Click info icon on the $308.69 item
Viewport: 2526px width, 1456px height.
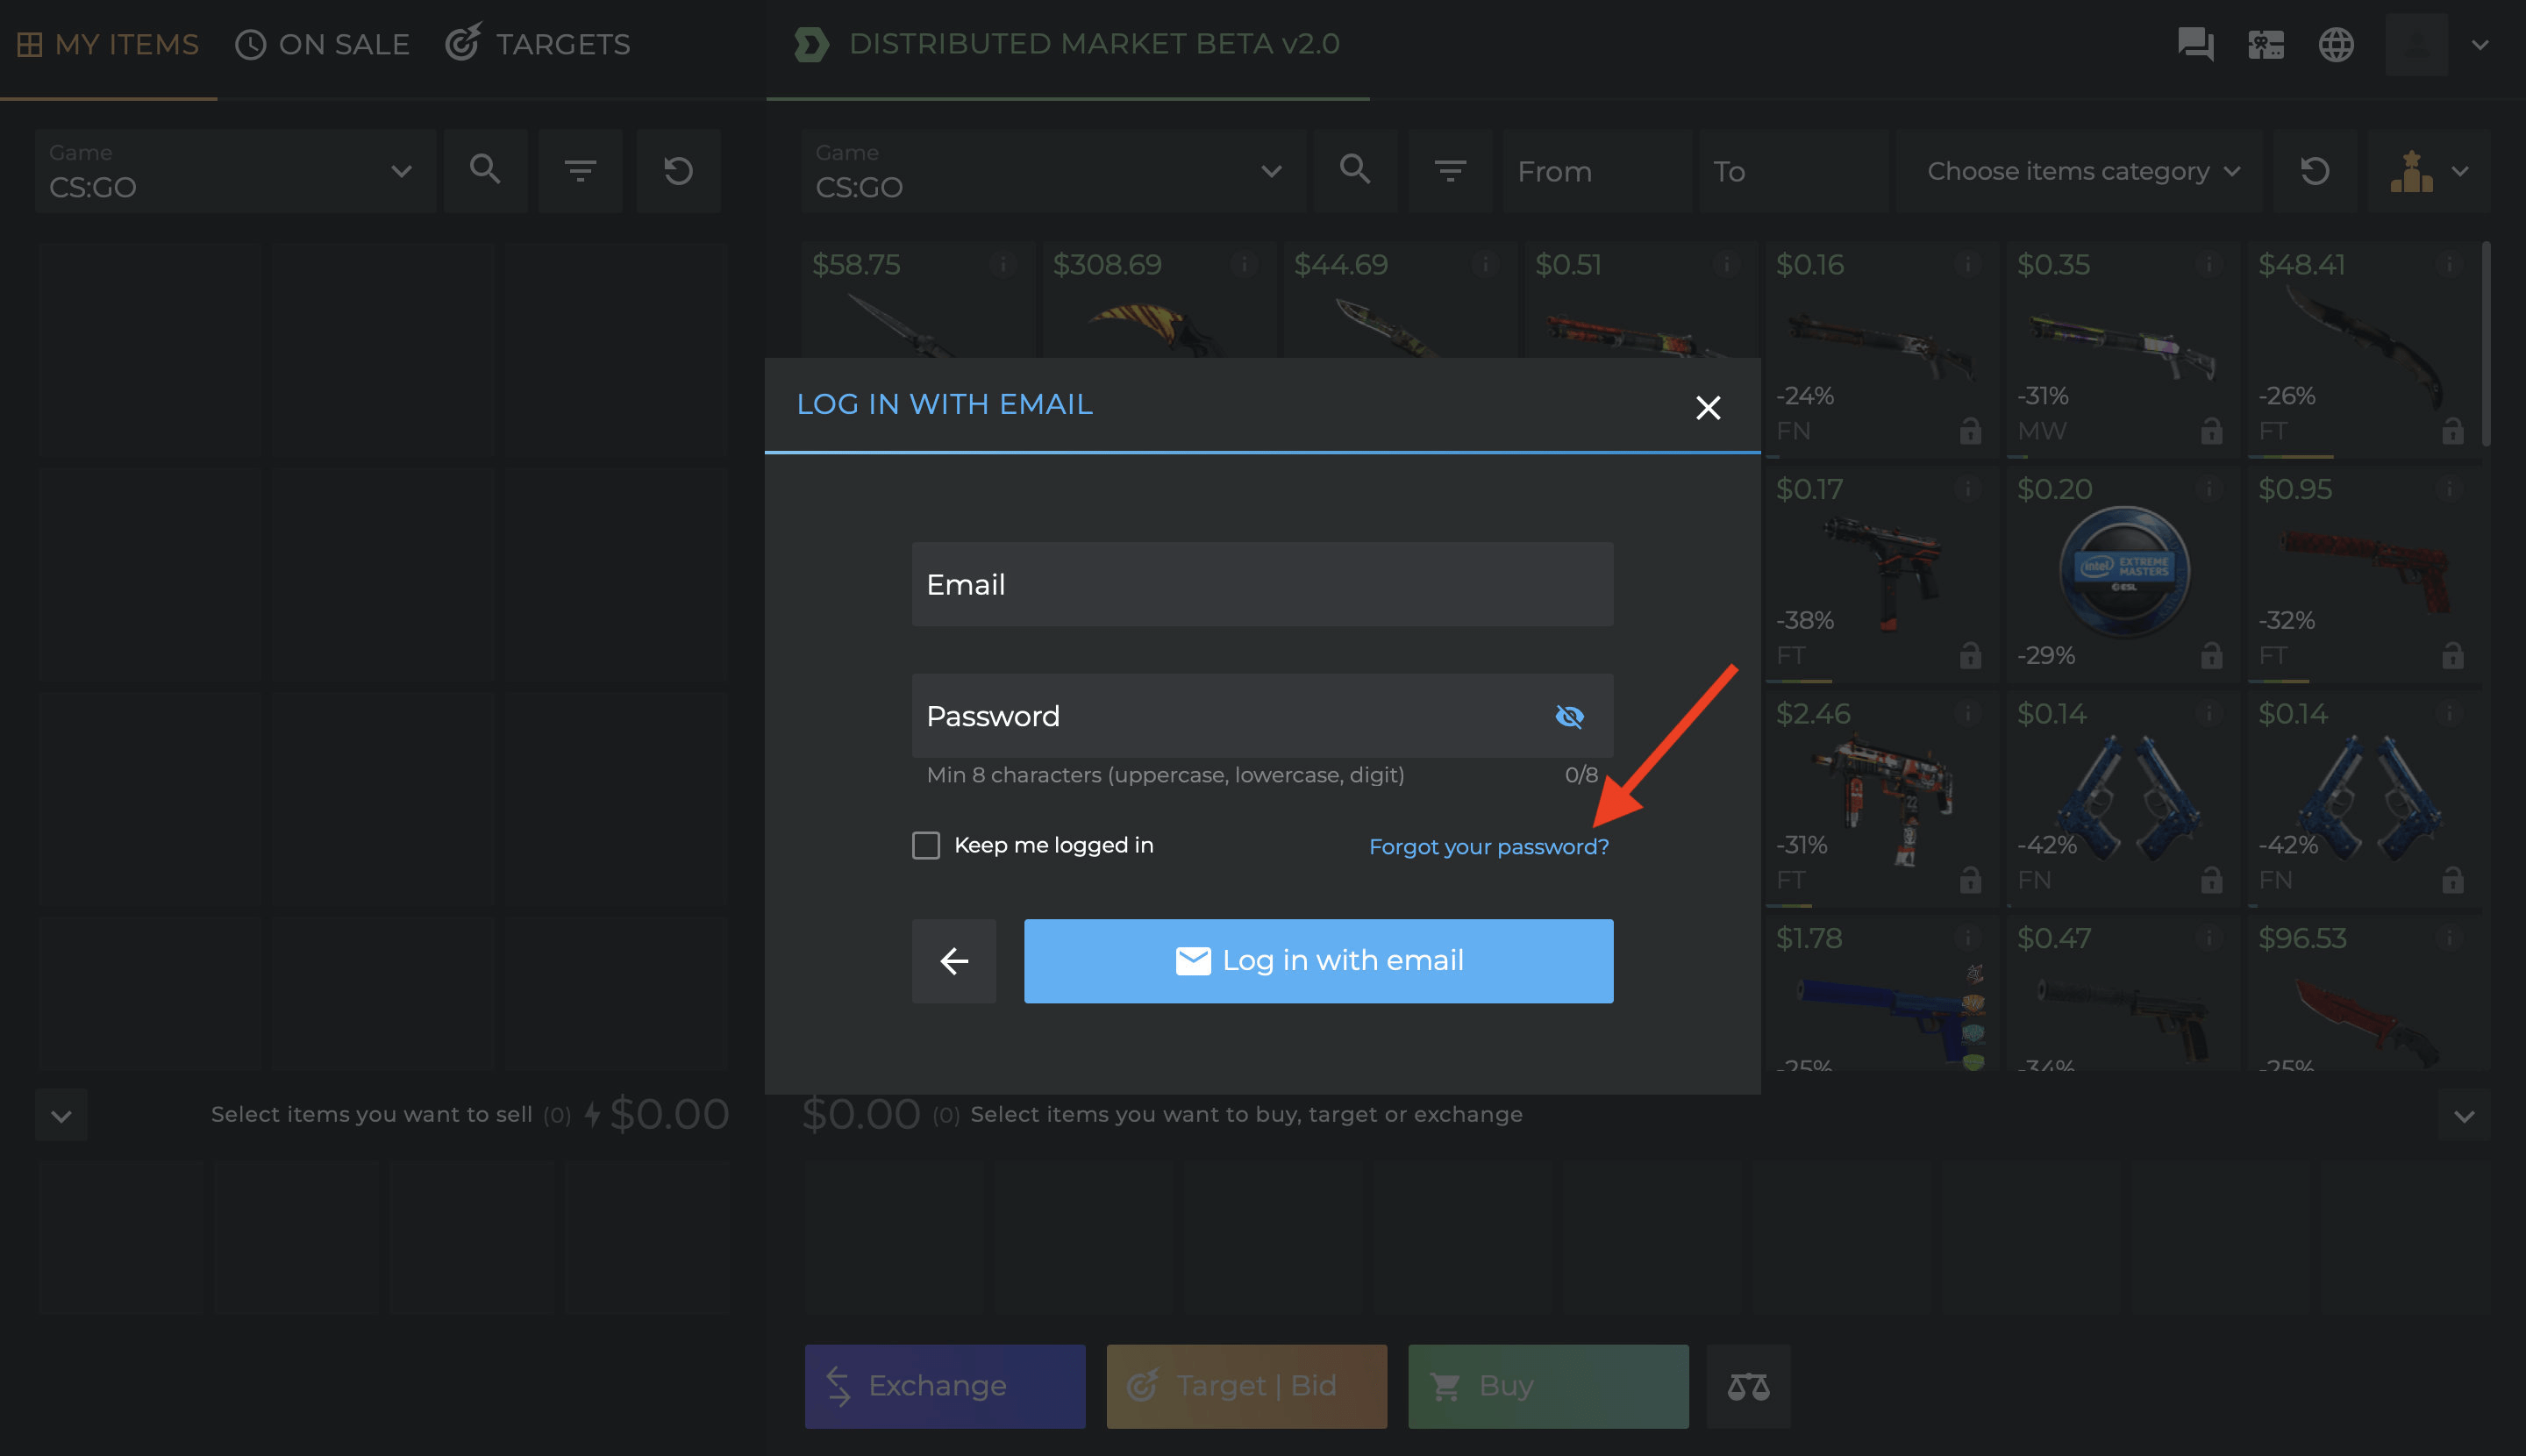click(x=1244, y=264)
